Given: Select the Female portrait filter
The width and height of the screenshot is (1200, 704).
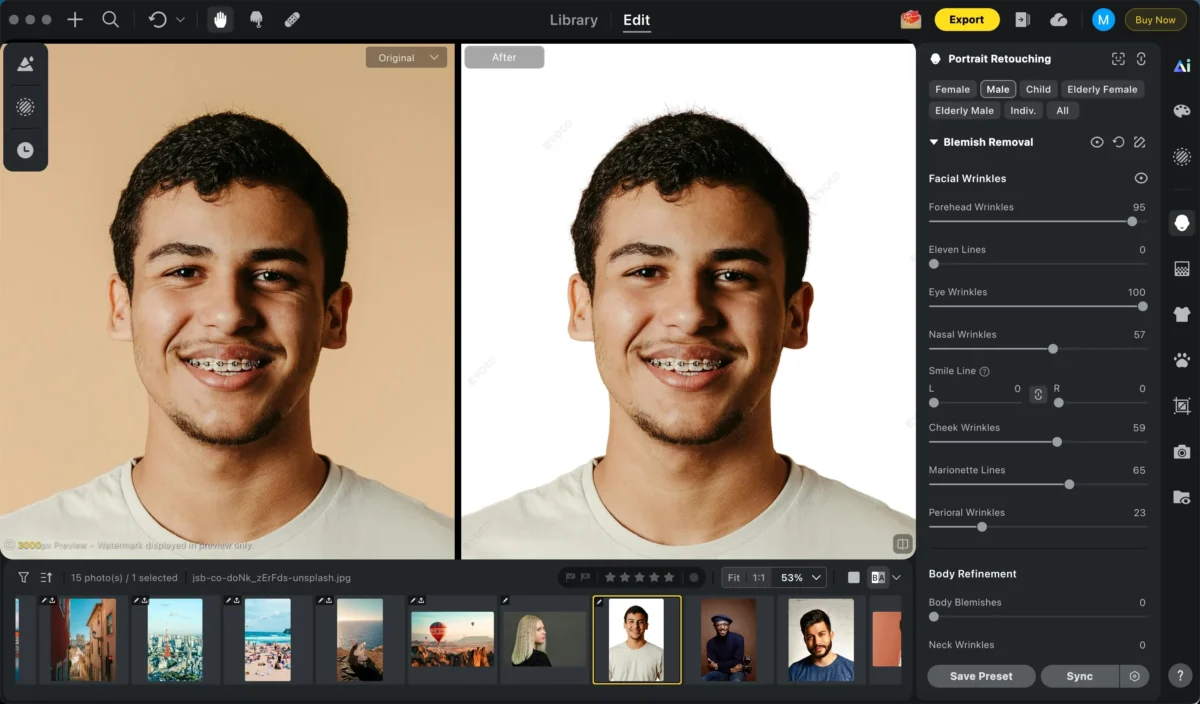Looking at the screenshot, I should click(953, 89).
